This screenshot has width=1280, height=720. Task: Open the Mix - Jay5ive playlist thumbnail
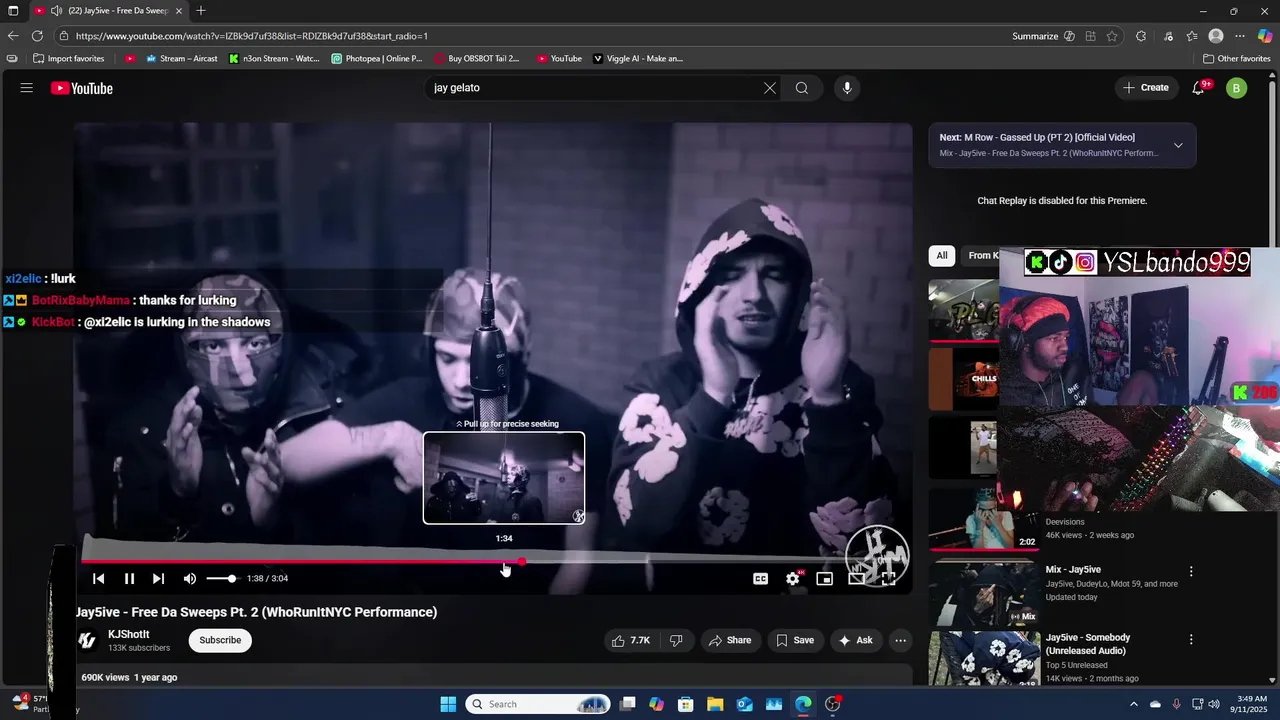click(x=984, y=593)
